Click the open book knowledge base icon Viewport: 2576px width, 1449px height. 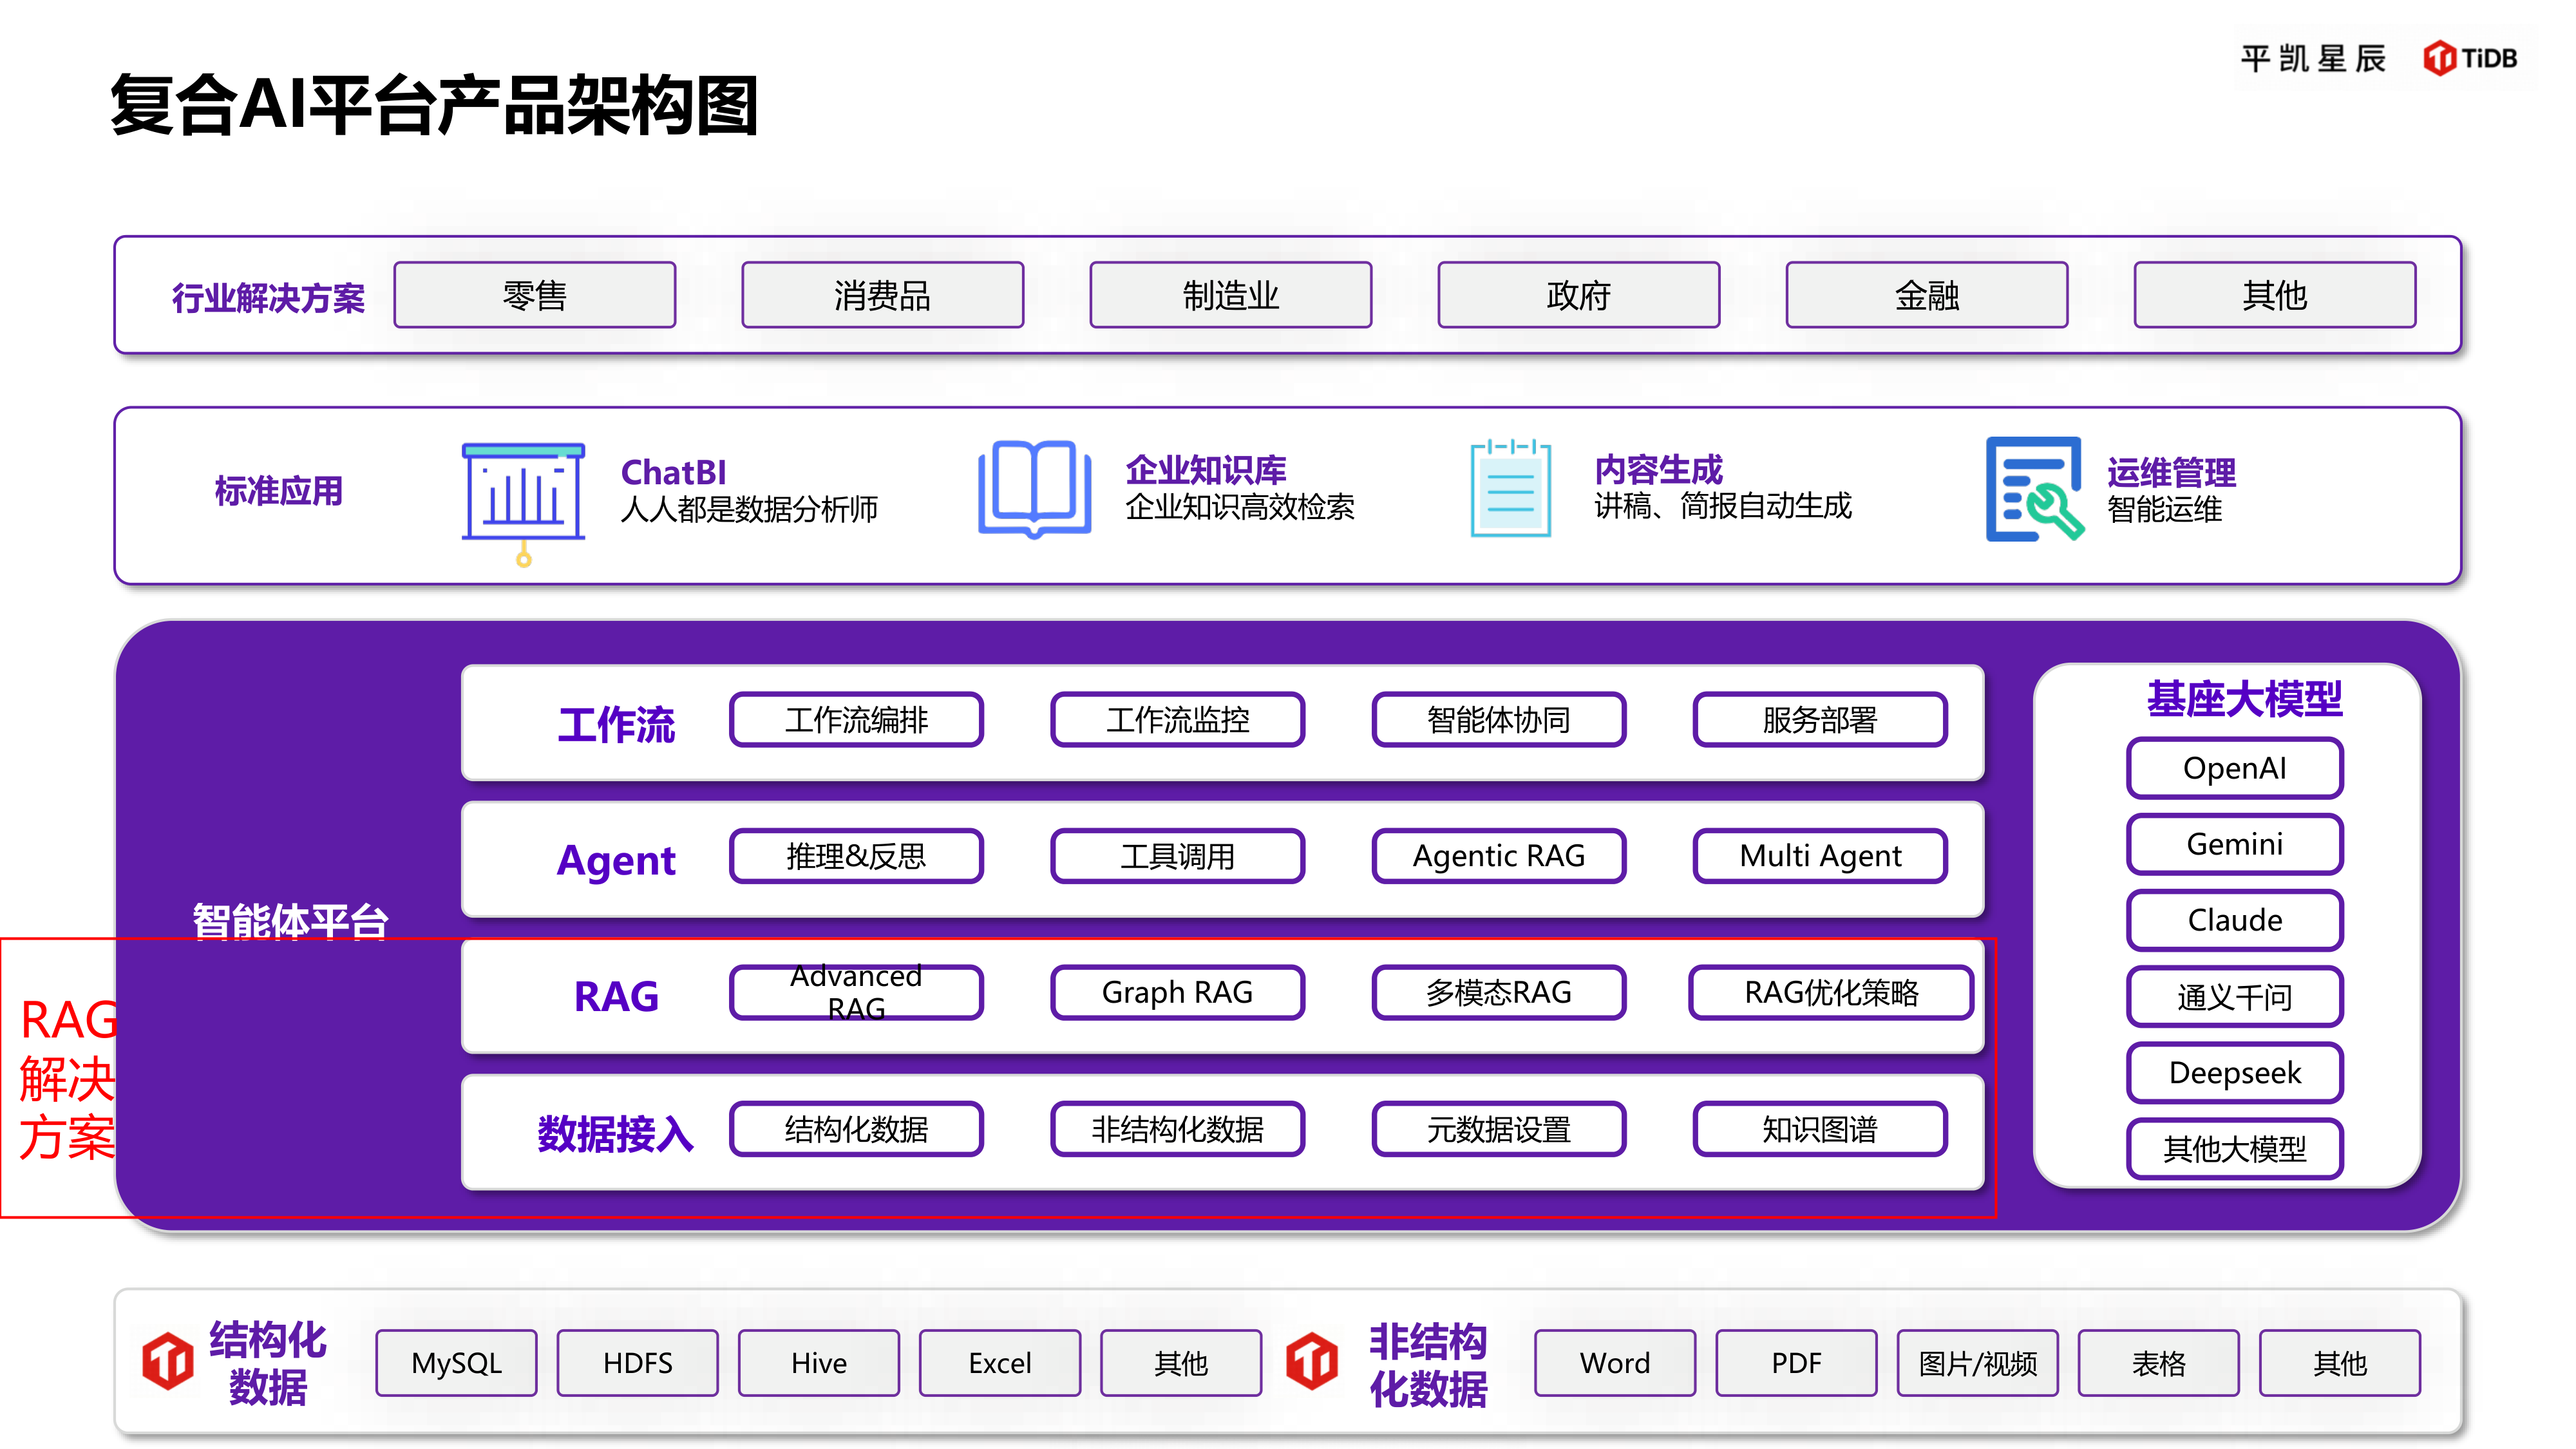tap(1034, 489)
